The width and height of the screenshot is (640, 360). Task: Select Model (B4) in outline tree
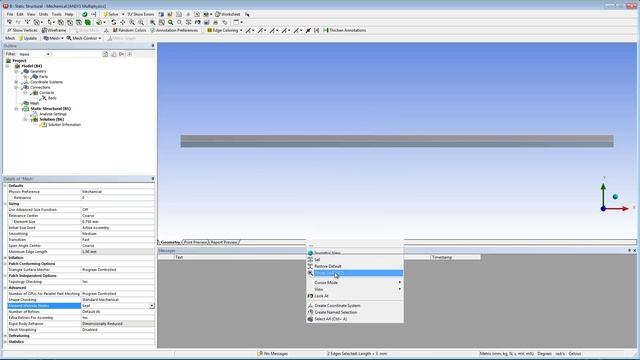point(31,66)
